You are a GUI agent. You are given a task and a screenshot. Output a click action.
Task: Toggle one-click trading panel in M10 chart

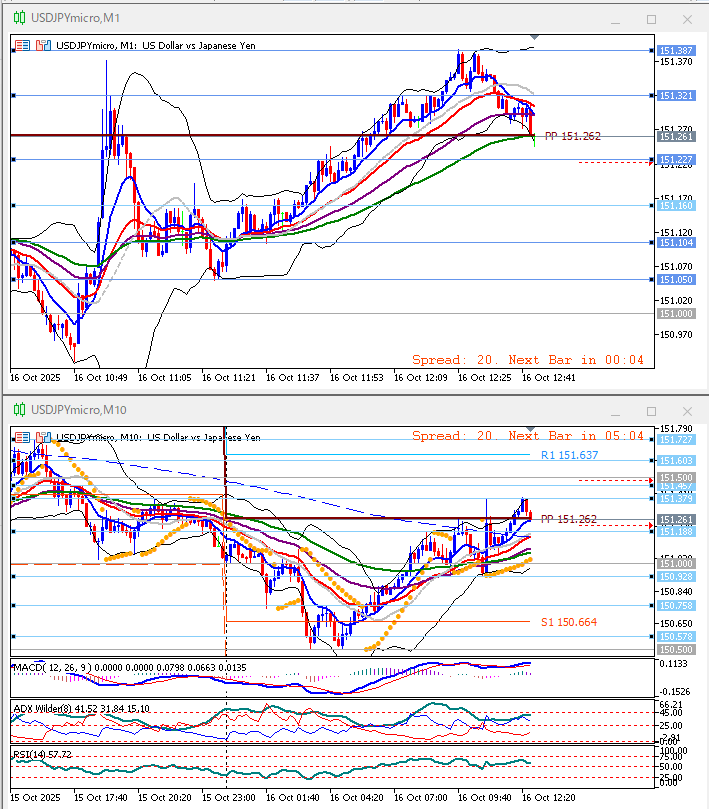pyautogui.click(x=15, y=437)
